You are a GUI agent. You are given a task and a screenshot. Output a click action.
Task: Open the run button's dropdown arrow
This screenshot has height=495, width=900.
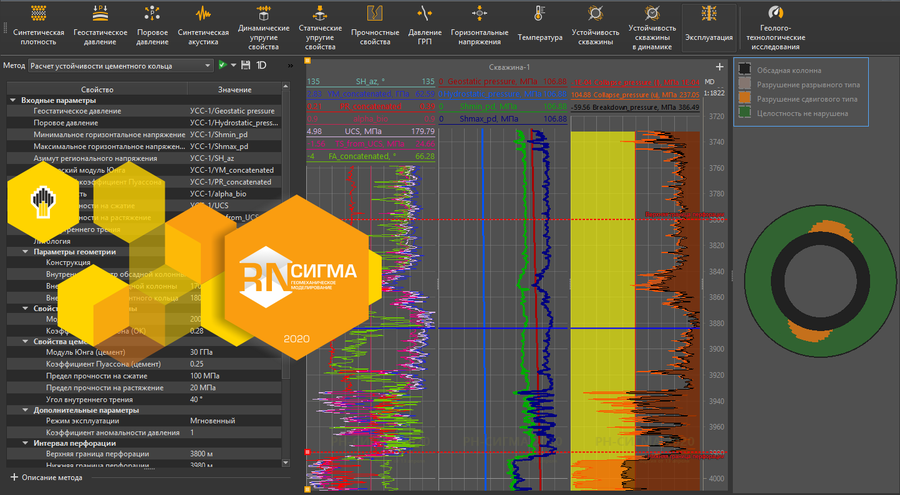tap(233, 65)
